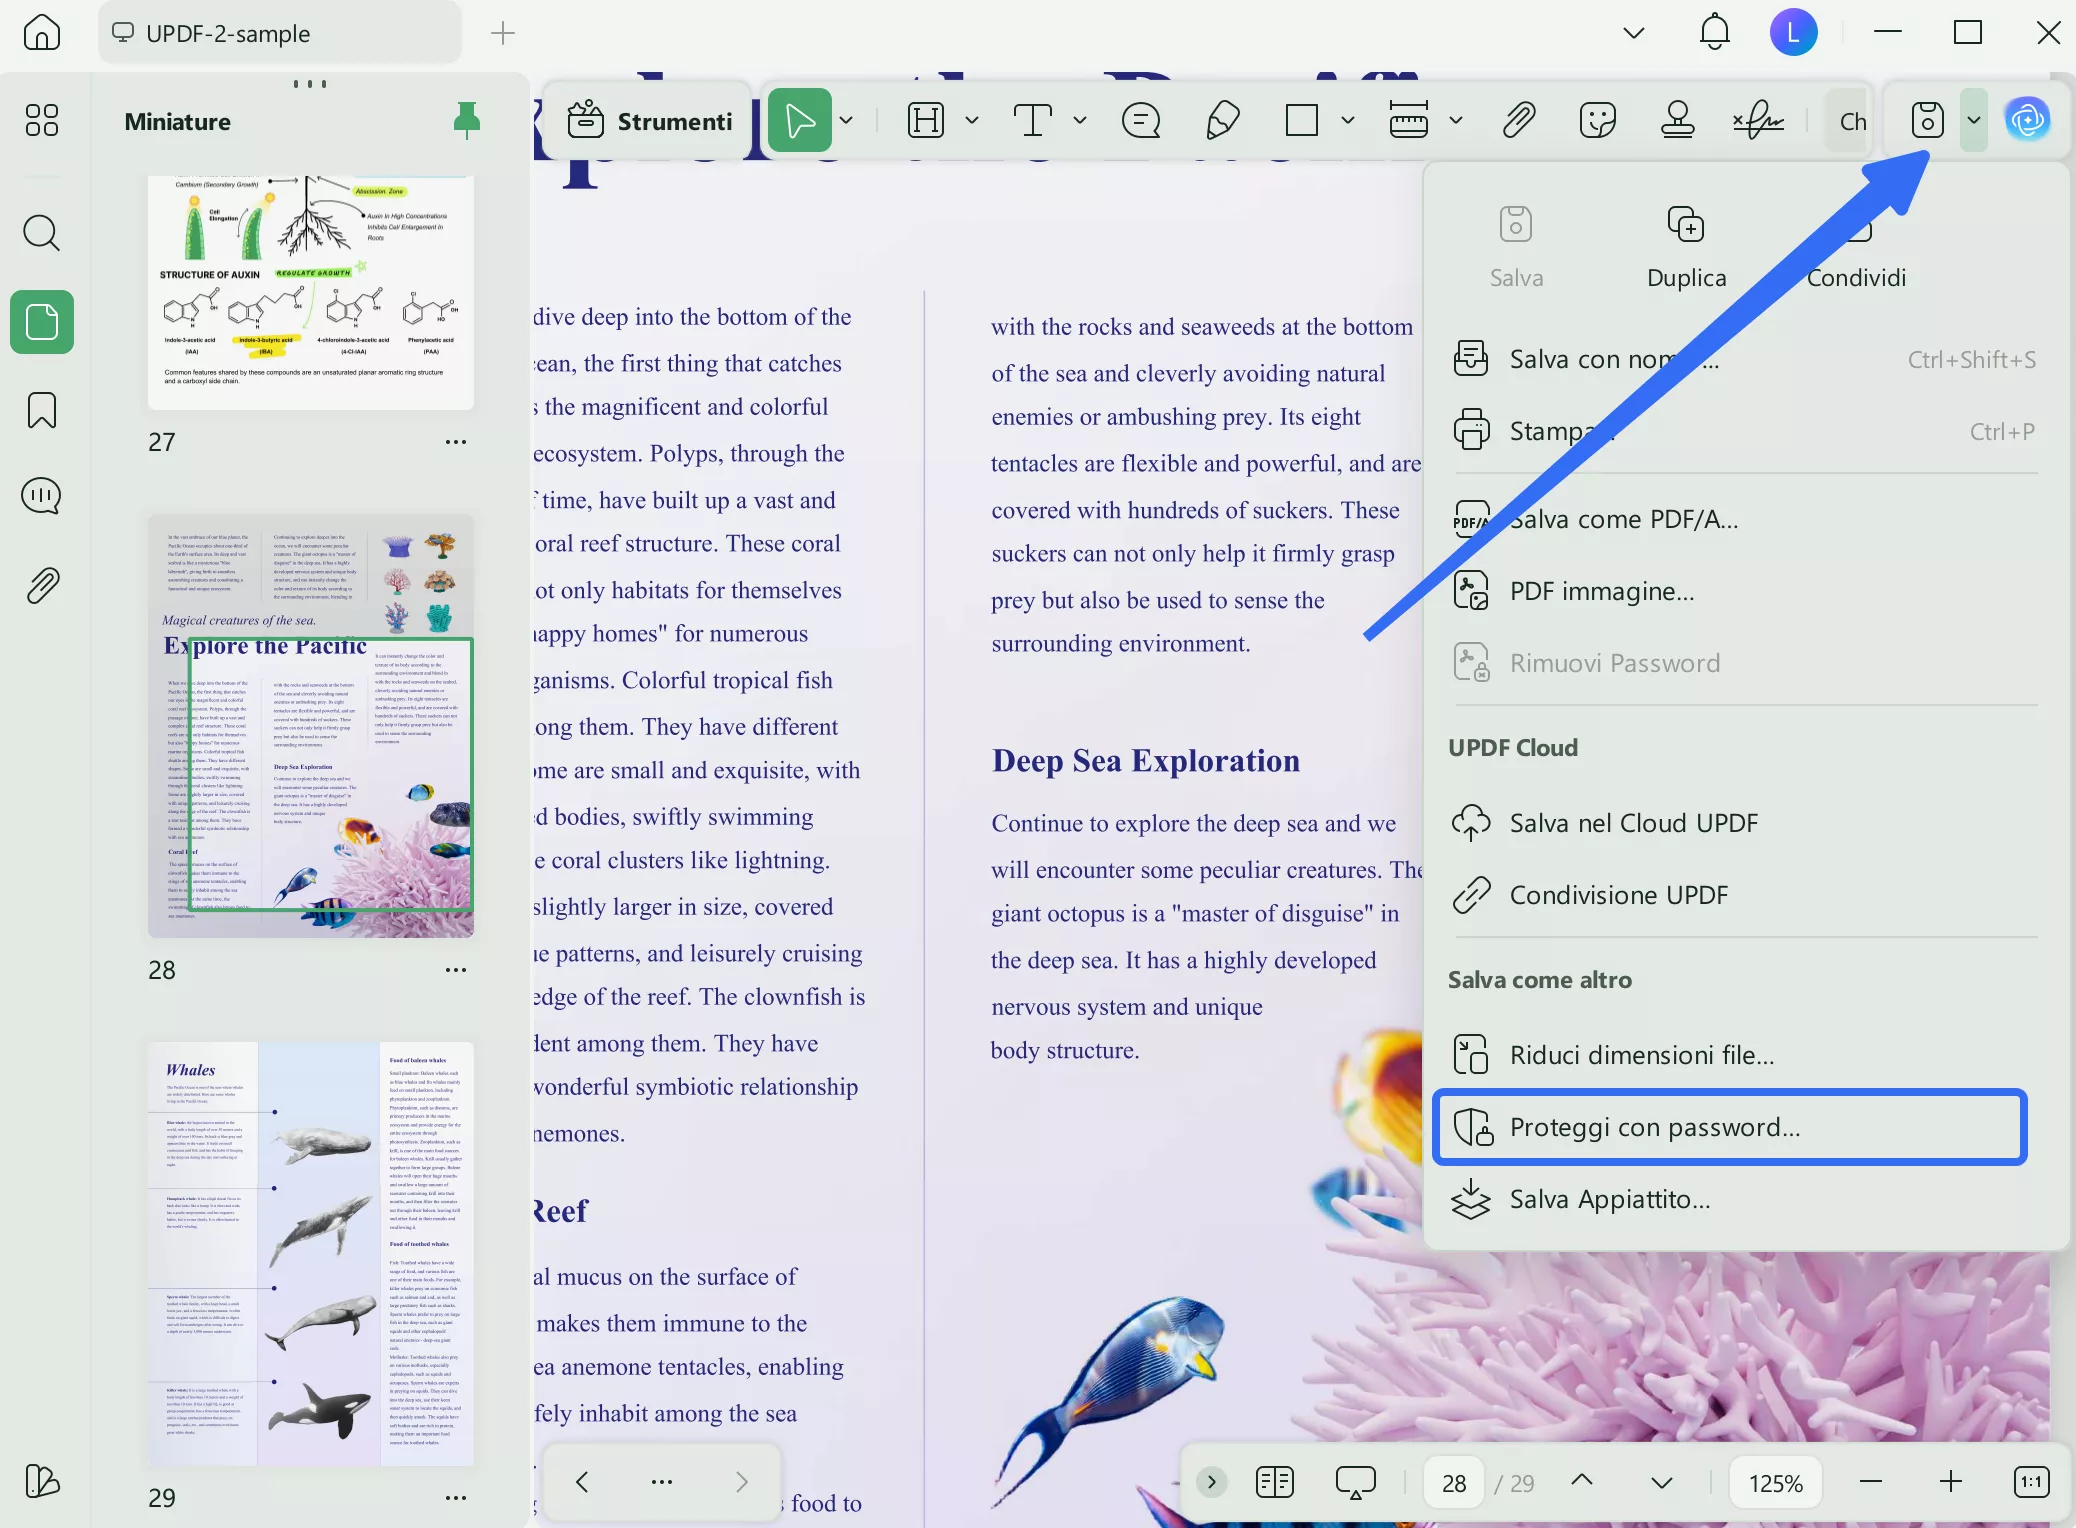Toggle the two-page reading view
Screen dimensions: 2076x1528
click(x=1274, y=1482)
